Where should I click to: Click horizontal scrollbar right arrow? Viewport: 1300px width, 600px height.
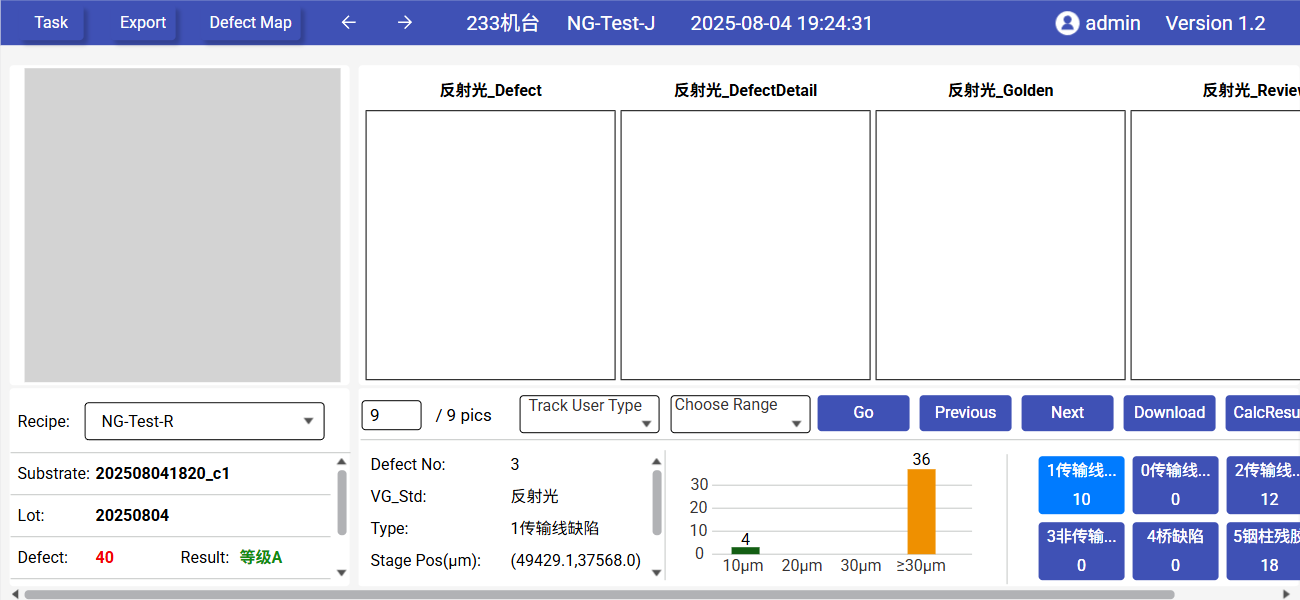1286,594
